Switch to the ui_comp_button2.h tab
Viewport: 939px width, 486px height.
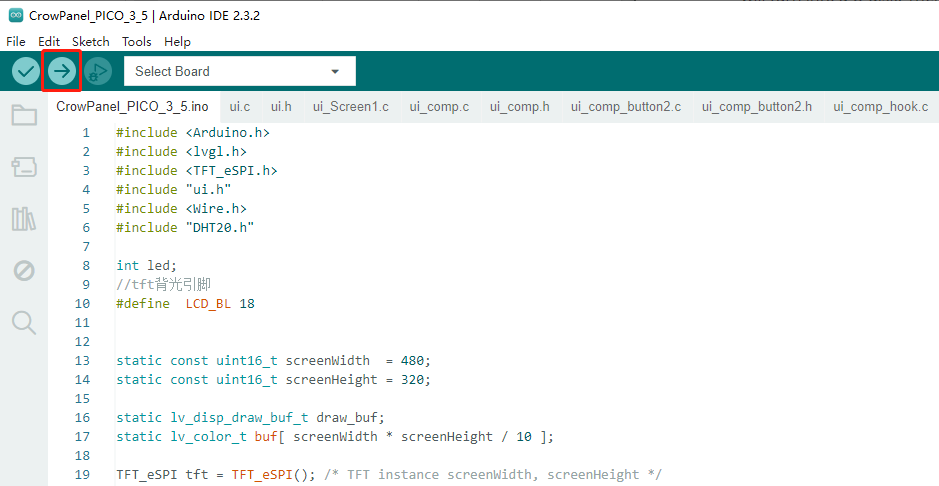pyautogui.click(x=757, y=107)
